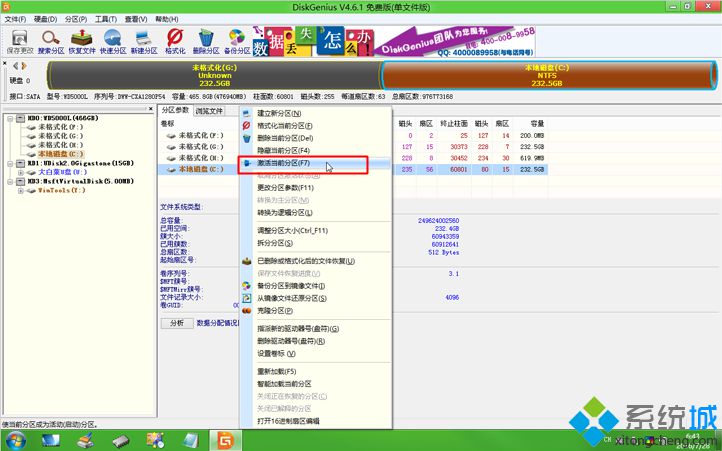Choose 已删除或格式化后的文件恢复(U) menu entry
The width and height of the screenshot is (722, 451).
(x=315, y=261)
